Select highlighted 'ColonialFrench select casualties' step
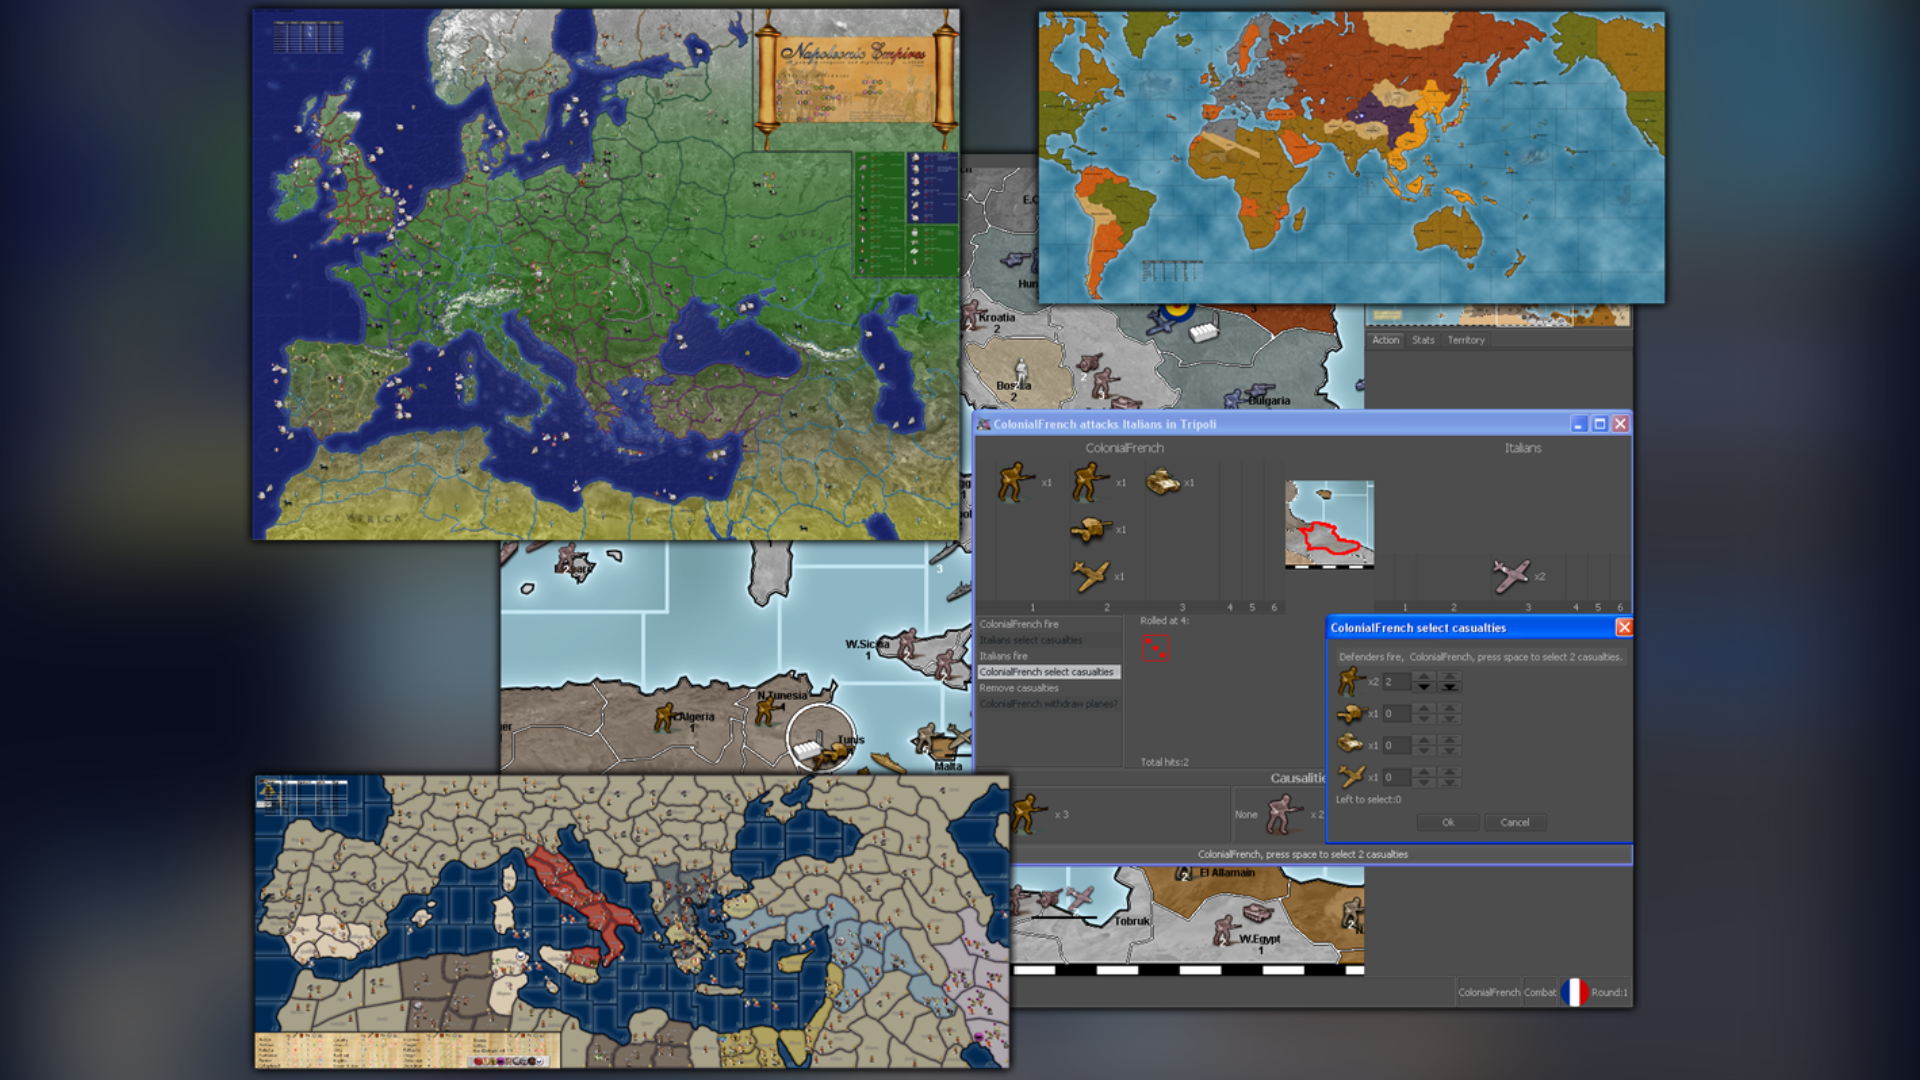 point(1048,672)
